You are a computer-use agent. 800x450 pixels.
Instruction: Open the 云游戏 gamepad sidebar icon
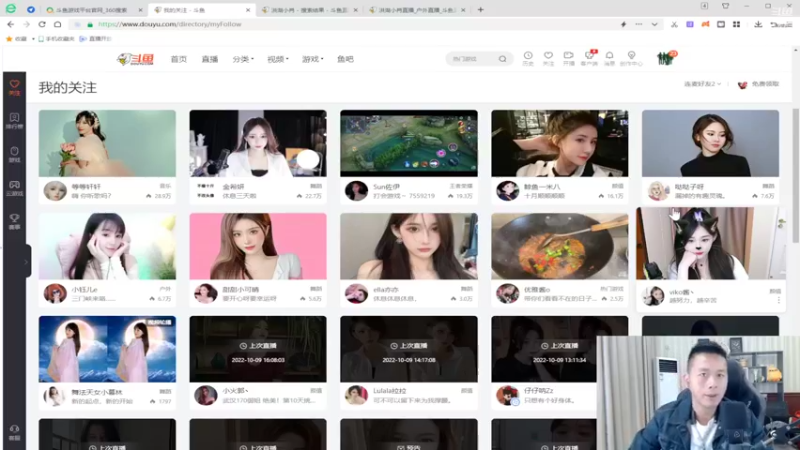click(14, 188)
